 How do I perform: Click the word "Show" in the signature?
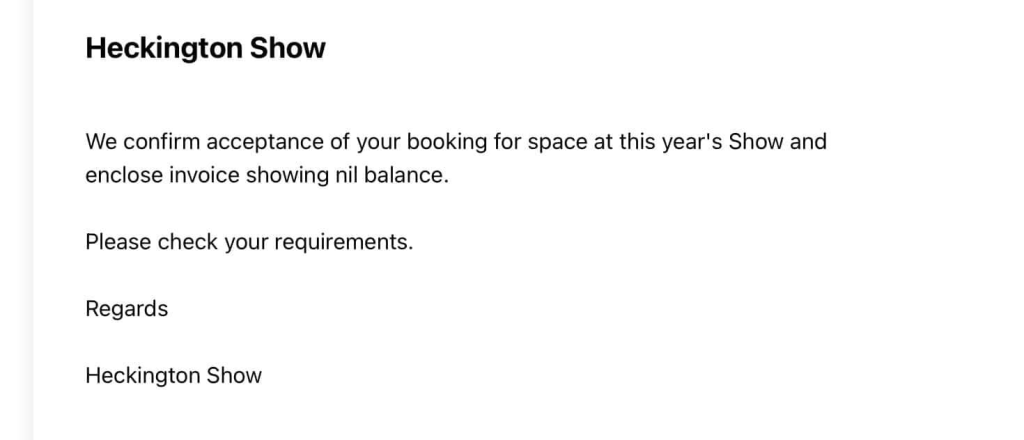tap(234, 376)
